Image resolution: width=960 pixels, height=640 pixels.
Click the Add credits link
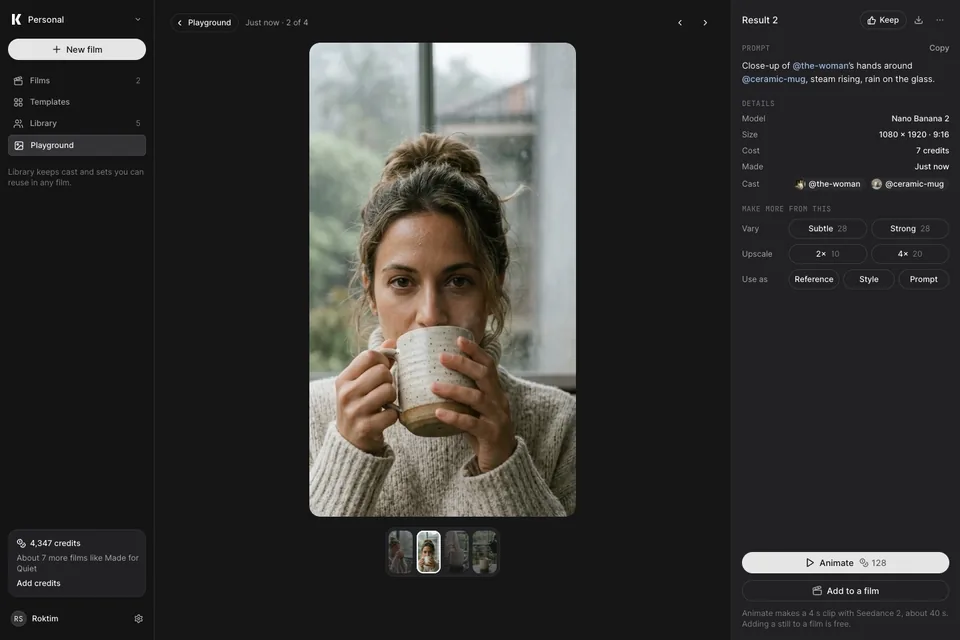[x=39, y=584]
